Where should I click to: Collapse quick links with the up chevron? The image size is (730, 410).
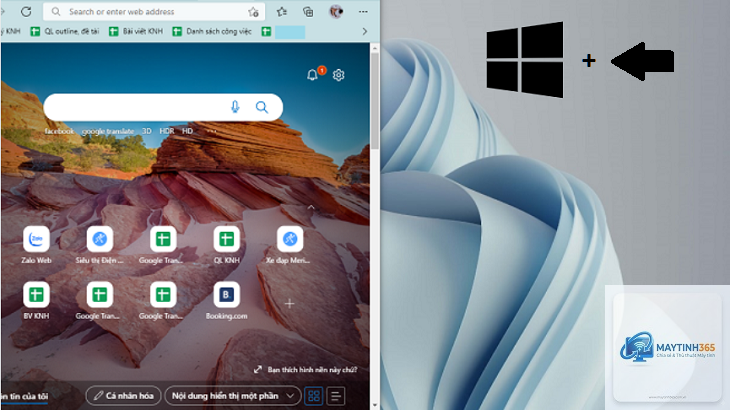[x=311, y=208]
